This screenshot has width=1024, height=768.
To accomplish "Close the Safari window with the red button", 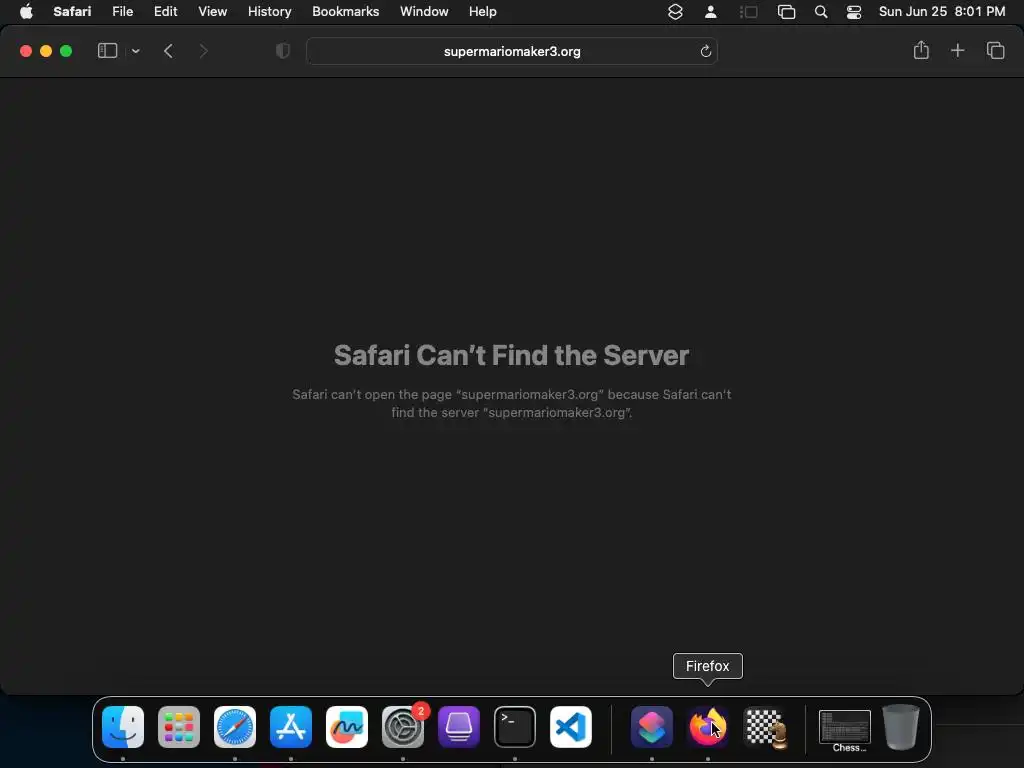I will tap(26, 51).
